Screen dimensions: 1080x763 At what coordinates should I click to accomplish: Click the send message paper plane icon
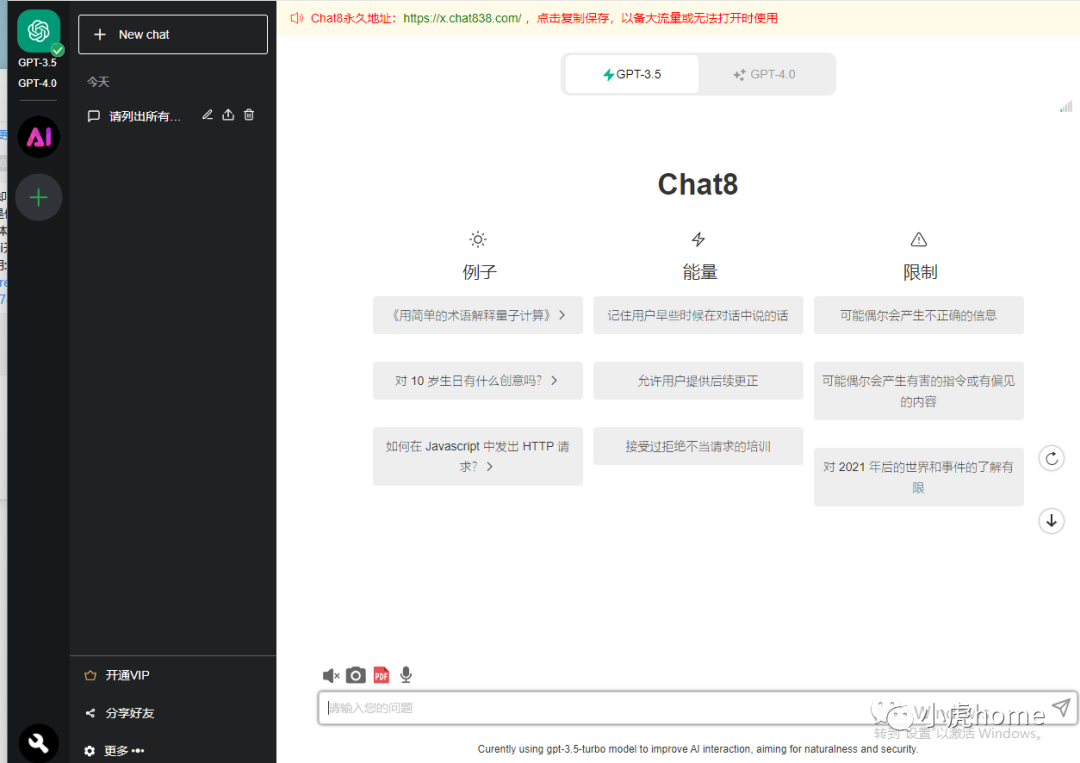point(1061,707)
